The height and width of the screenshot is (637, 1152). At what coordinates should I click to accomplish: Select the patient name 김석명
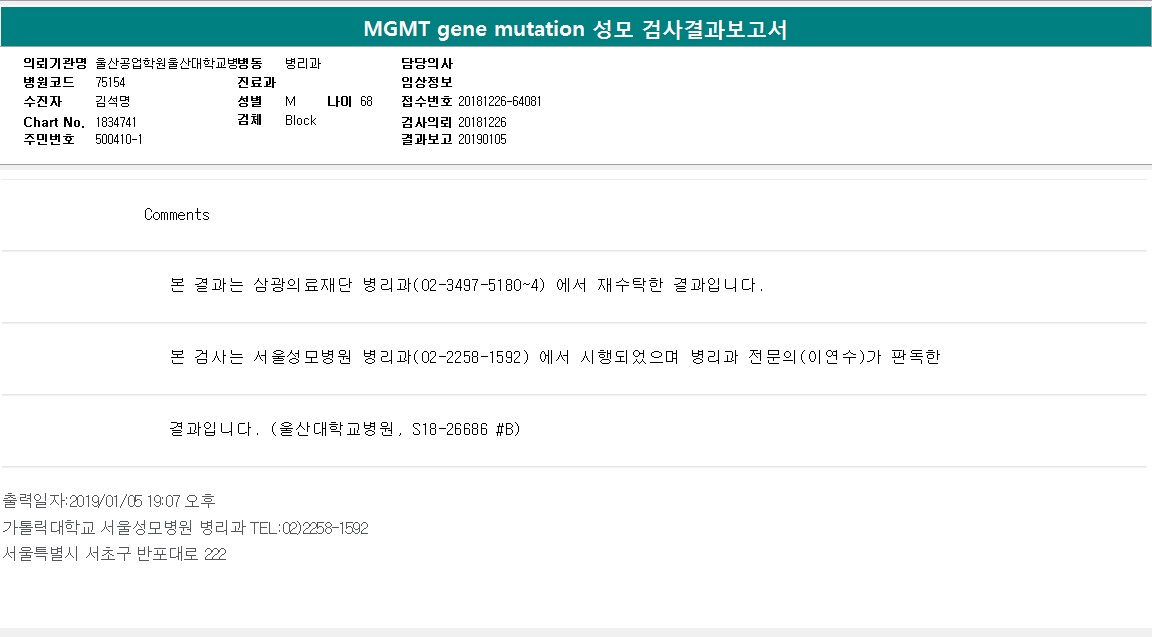(113, 101)
